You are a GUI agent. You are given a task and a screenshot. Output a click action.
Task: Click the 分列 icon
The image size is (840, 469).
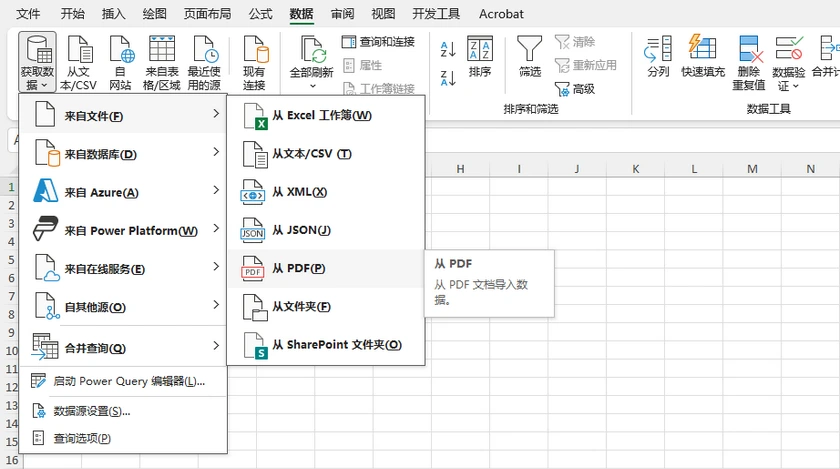(658, 57)
